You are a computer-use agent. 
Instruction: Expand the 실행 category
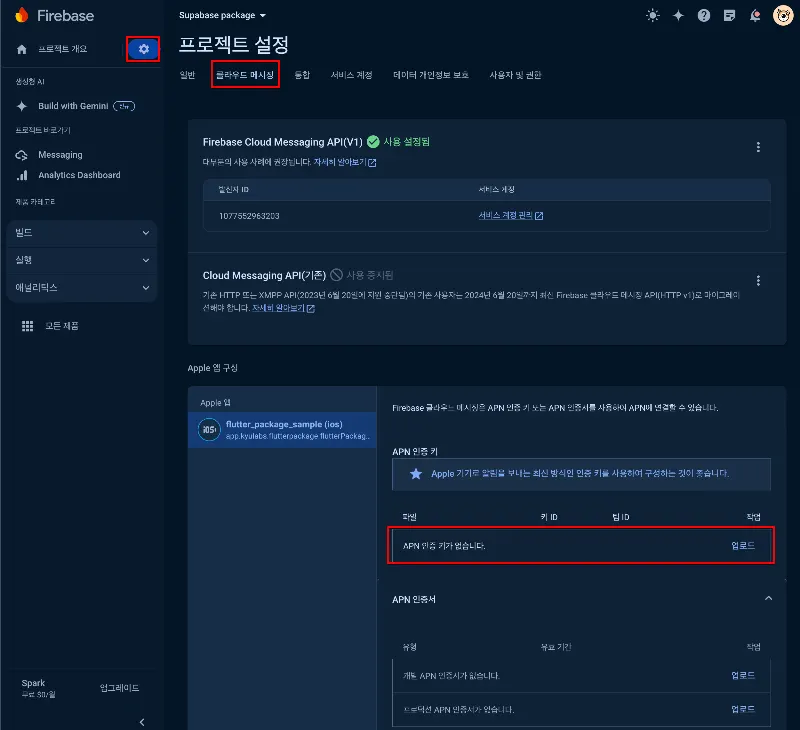point(82,260)
